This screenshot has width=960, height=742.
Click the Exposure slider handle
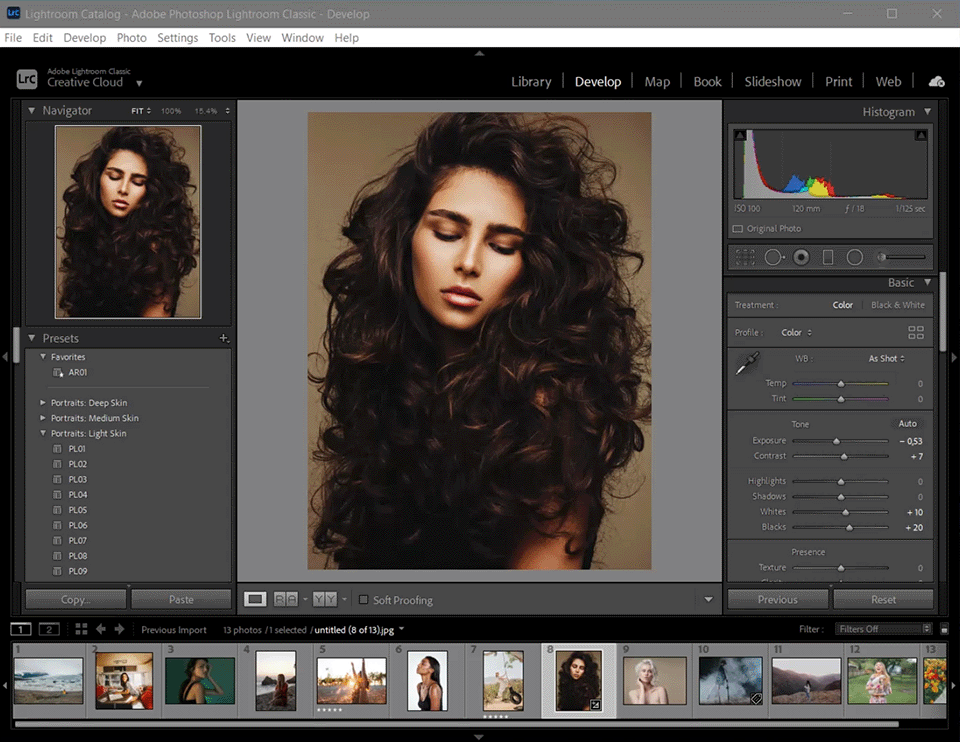(x=836, y=441)
